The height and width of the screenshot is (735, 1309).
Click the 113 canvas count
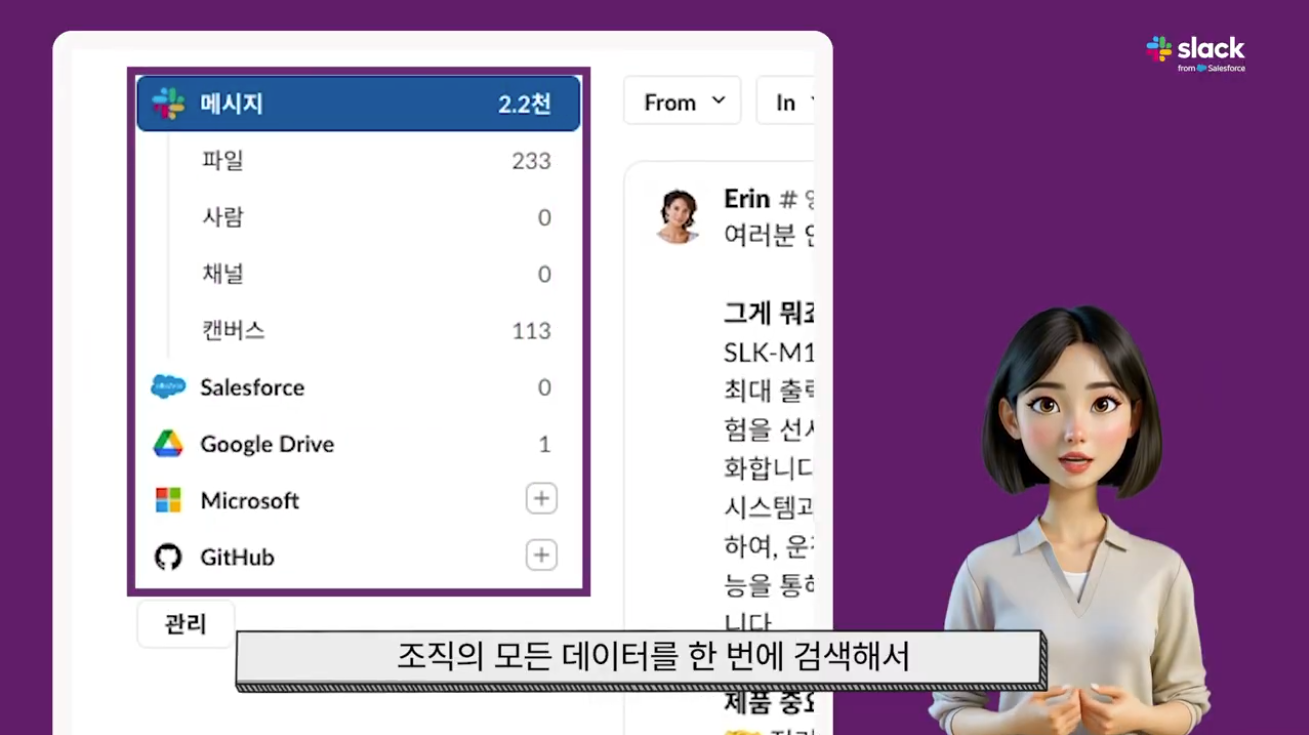(531, 331)
